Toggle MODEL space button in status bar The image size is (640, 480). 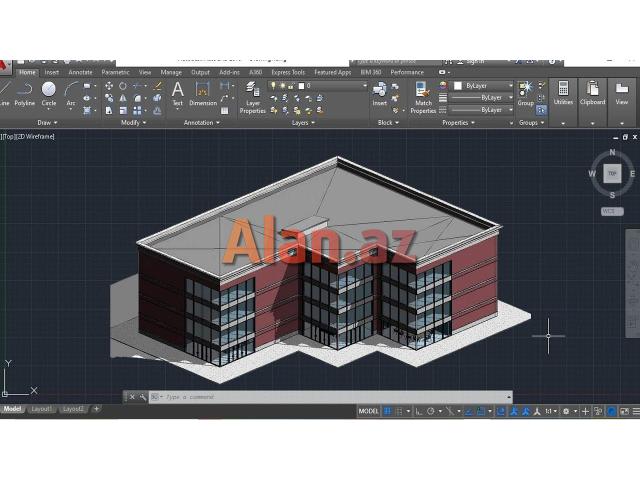368,411
